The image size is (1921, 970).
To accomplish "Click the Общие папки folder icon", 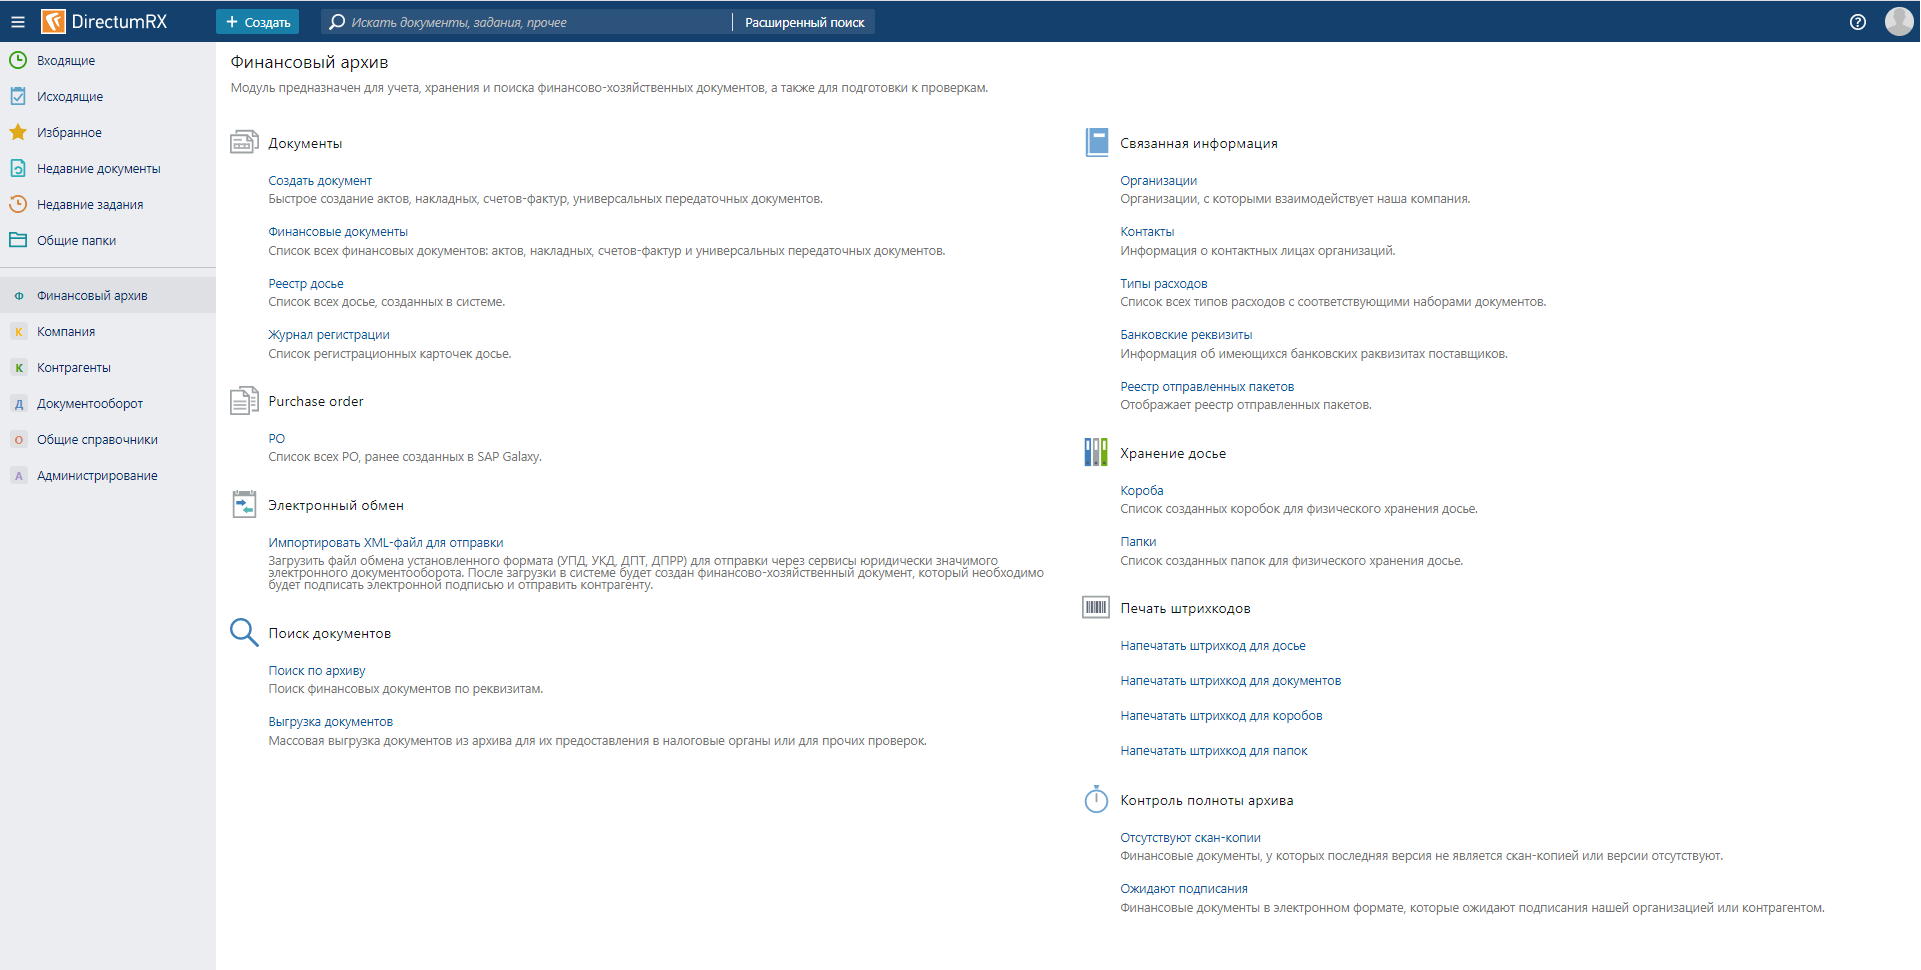I will [x=18, y=240].
